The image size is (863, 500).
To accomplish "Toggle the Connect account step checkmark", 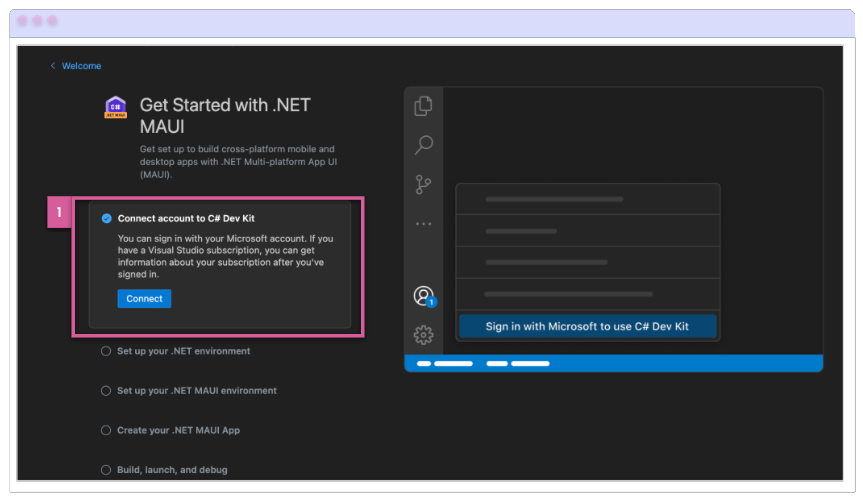I will pyautogui.click(x=106, y=219).
